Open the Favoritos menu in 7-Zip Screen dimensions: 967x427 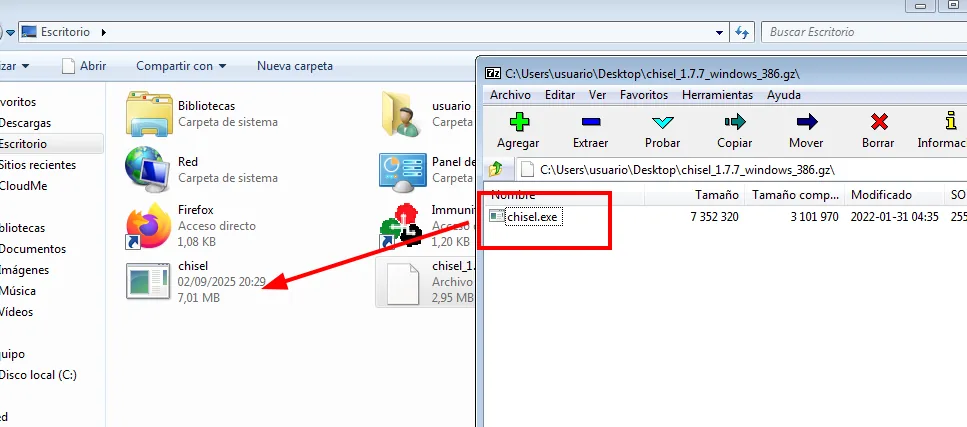[644, 95]
